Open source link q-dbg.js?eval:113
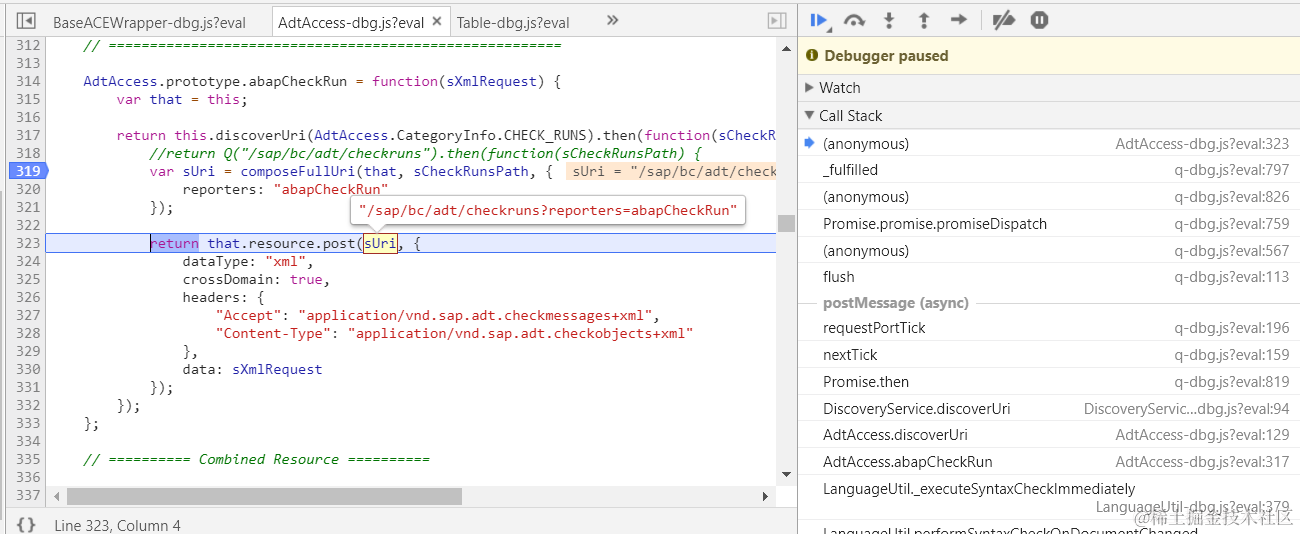This screenshot has height=534, width=1300. (x=1231, y=277)
